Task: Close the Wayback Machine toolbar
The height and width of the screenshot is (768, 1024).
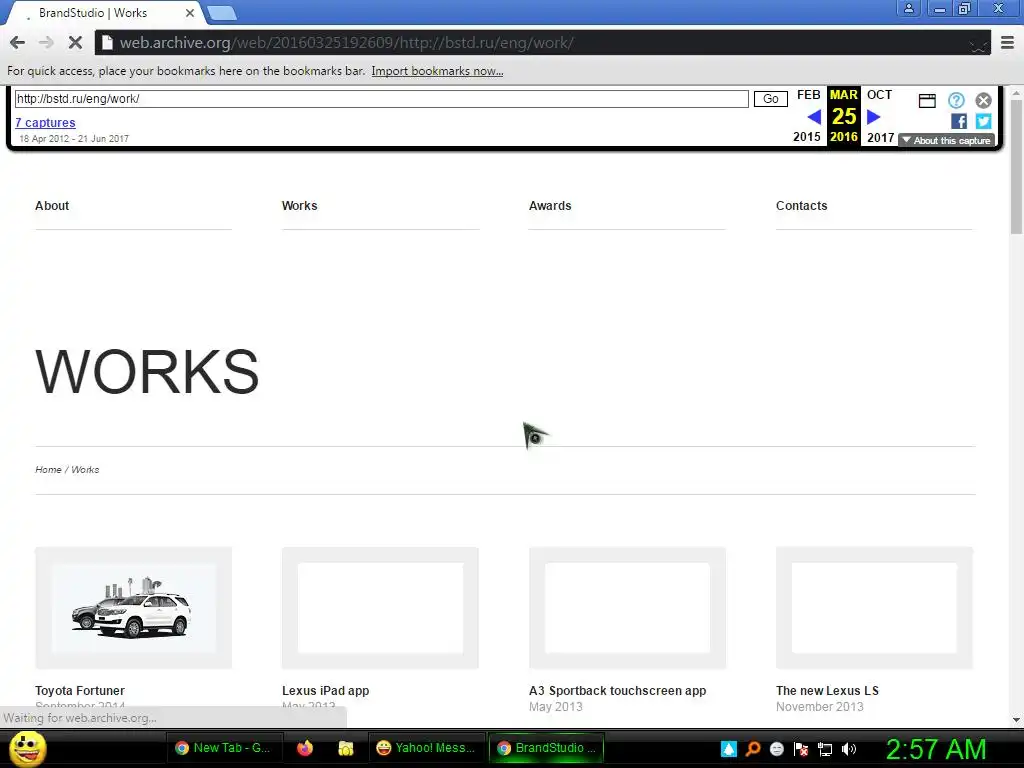Action: (984, 100)
